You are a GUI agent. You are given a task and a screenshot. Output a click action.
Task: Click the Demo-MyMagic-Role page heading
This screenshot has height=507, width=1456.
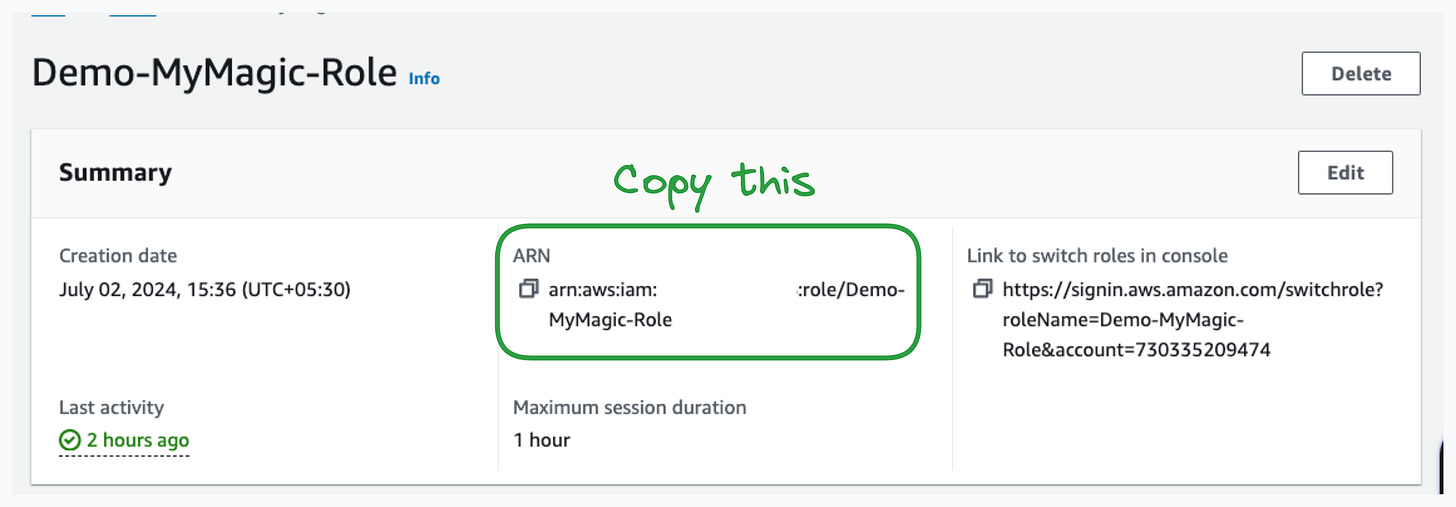[x=214, y=74]
